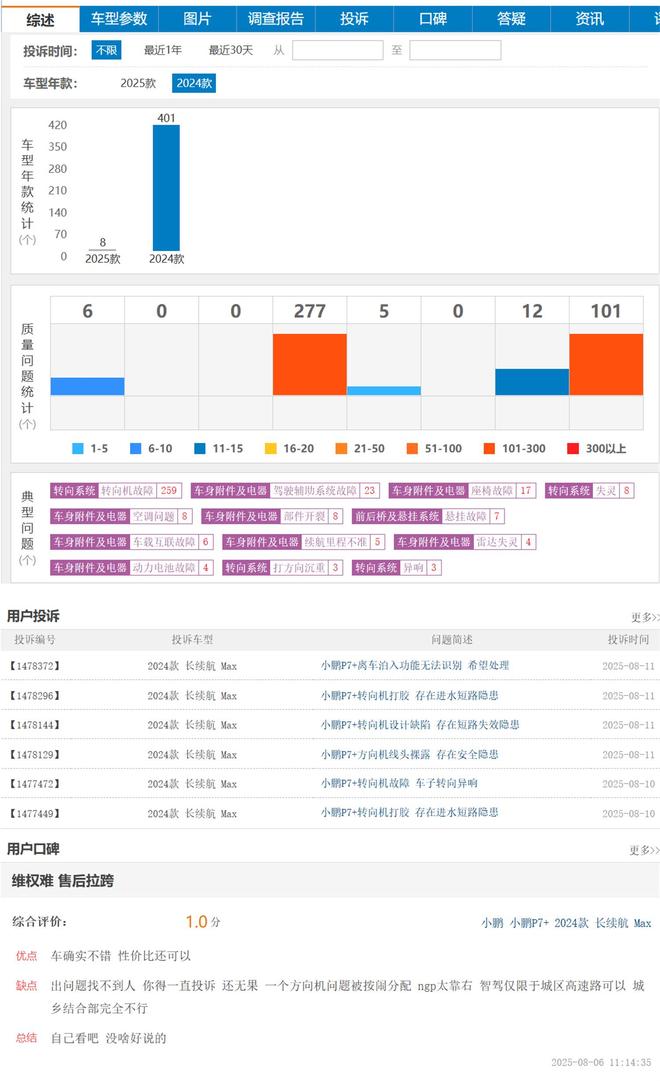Open complaint 转向机设计缺陷 存在短路失效隐患
Screen dimensions: 660x1081
(420, 725)
